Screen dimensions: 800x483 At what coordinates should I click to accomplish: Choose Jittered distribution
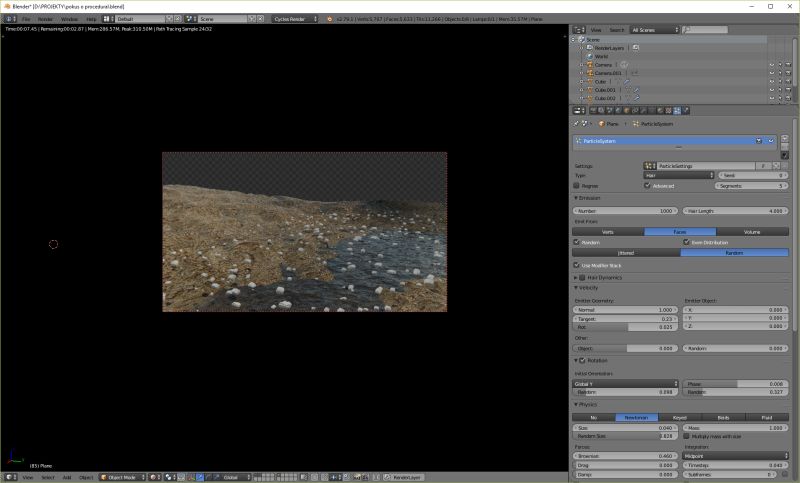click(627, 253)
